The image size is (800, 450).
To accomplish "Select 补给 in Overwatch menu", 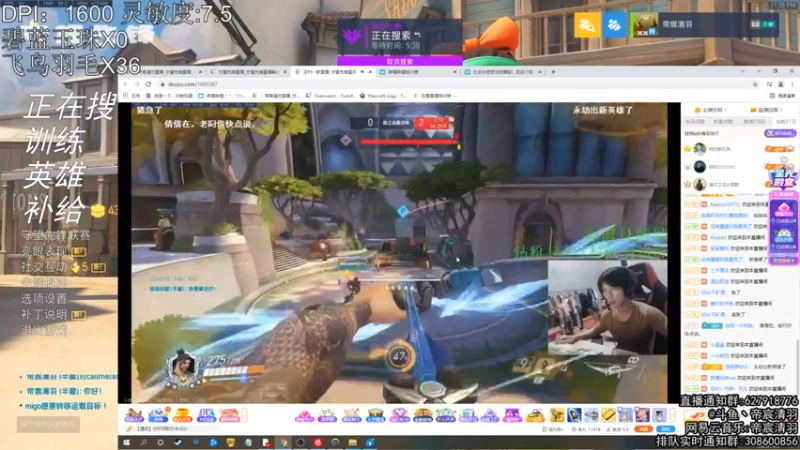I will tap(56, 209).
